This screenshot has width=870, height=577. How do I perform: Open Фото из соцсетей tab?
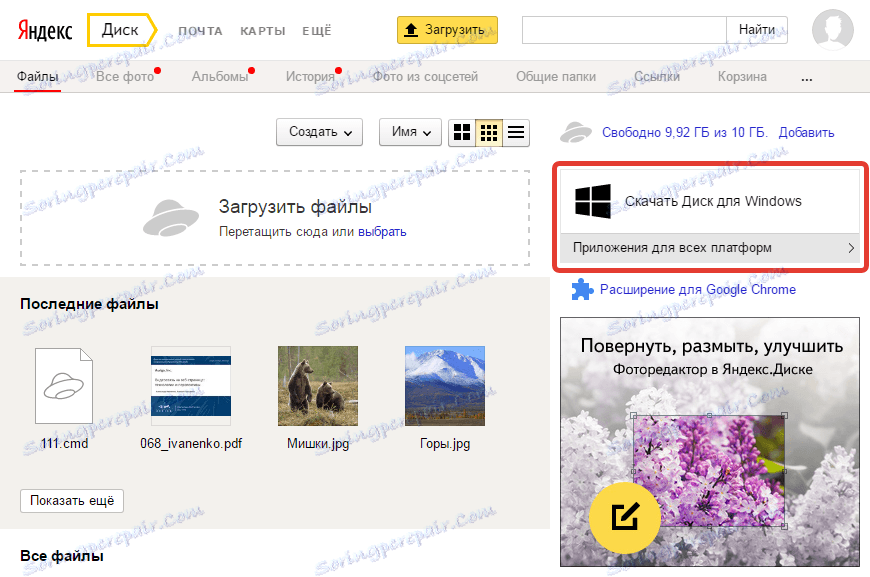tap(425, 77)
